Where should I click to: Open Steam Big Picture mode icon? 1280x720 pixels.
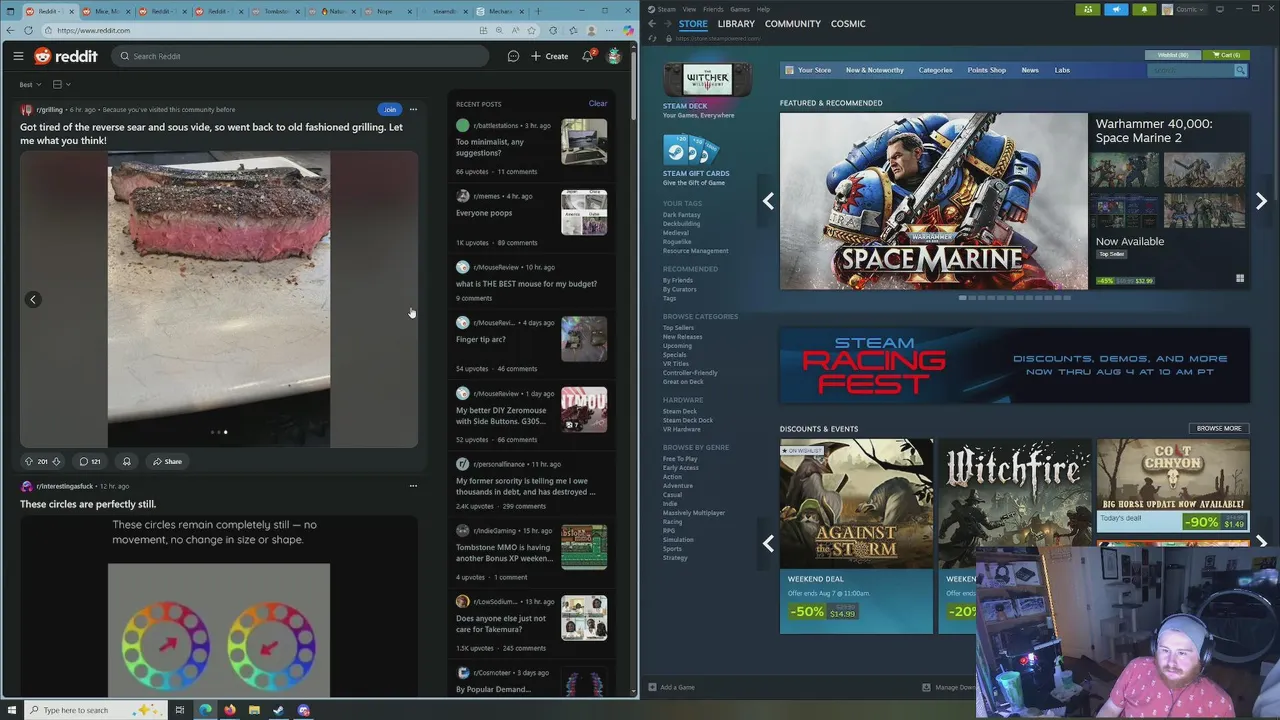(1220, 9)
